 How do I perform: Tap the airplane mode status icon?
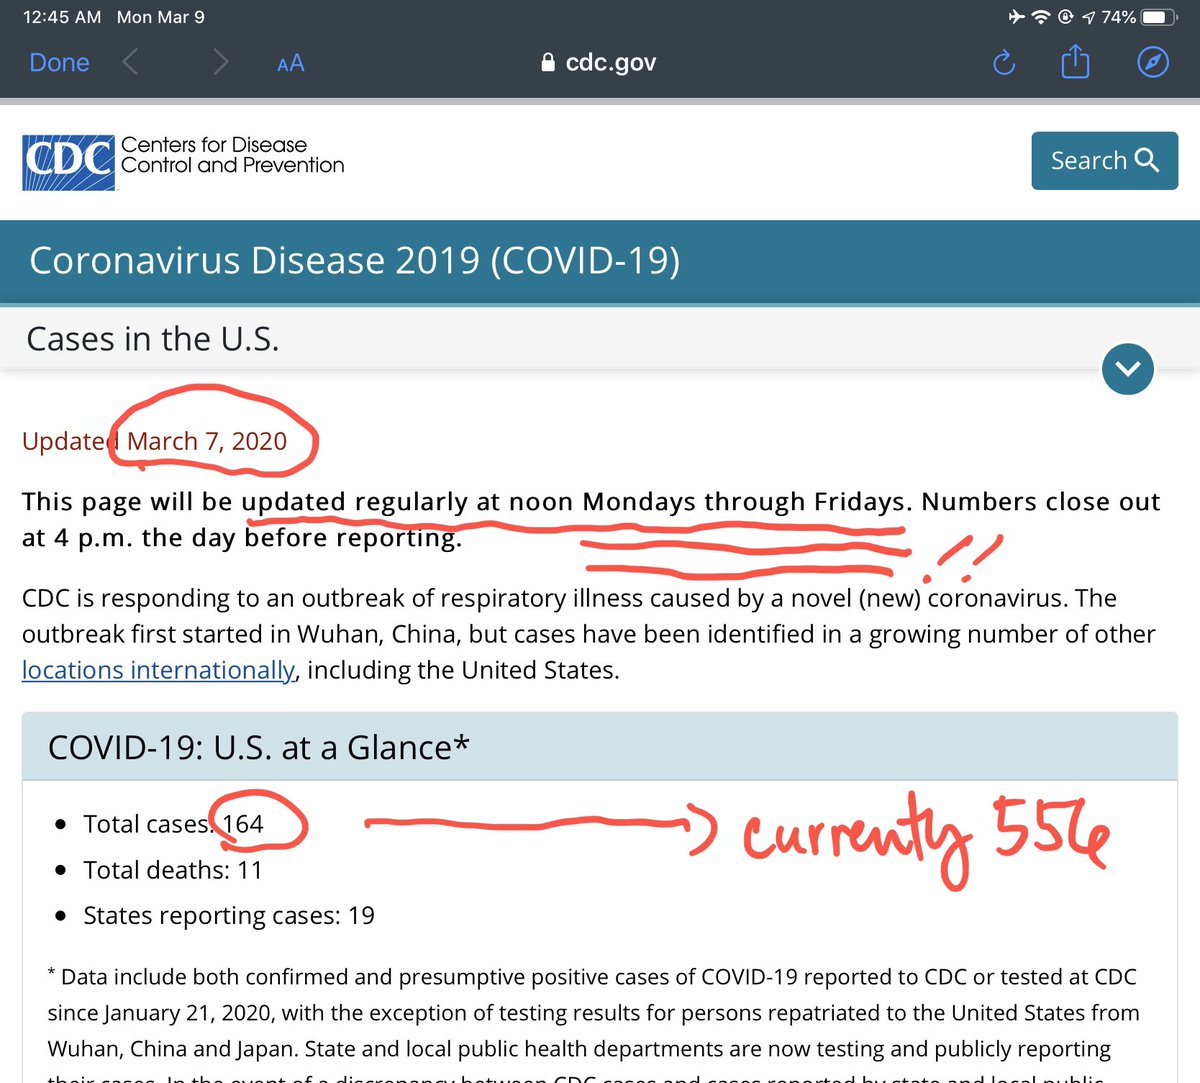click(1017, 17)
